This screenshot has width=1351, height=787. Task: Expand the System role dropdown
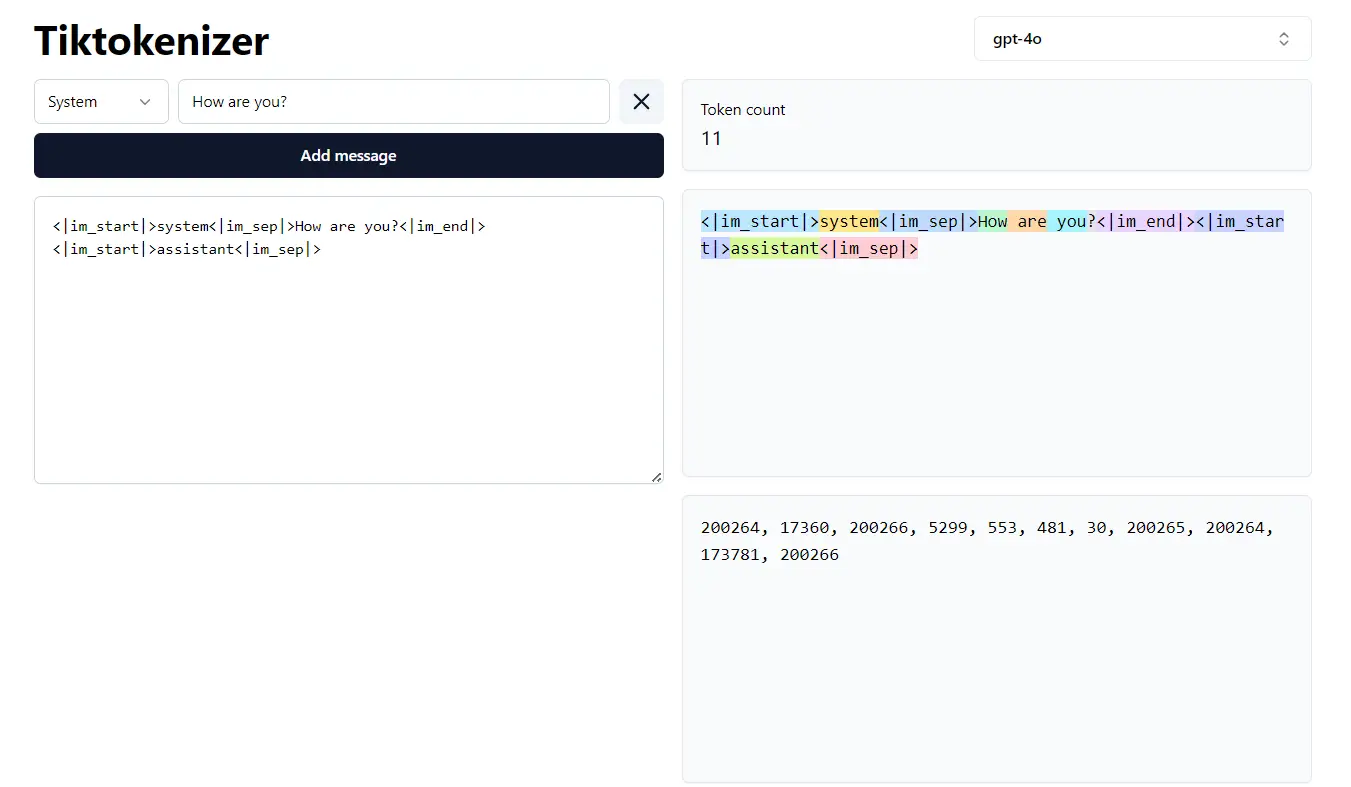coord(100,102)
